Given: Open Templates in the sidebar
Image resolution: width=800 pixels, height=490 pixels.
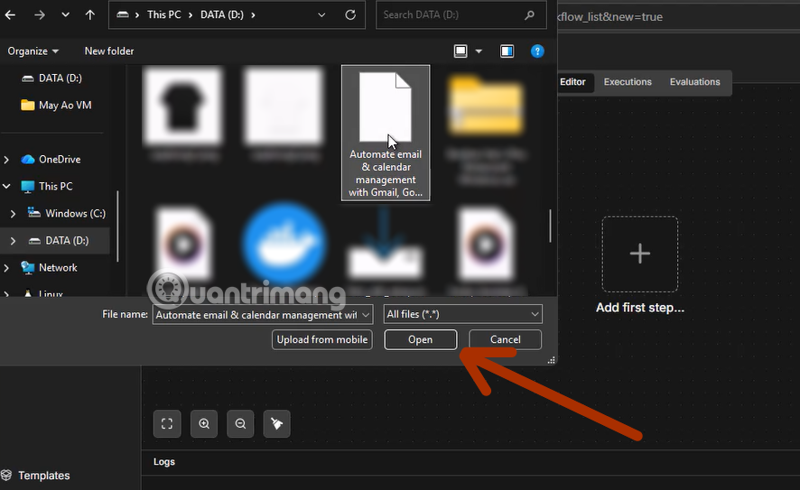Looking at the screenshot, I should click(35, 476).
